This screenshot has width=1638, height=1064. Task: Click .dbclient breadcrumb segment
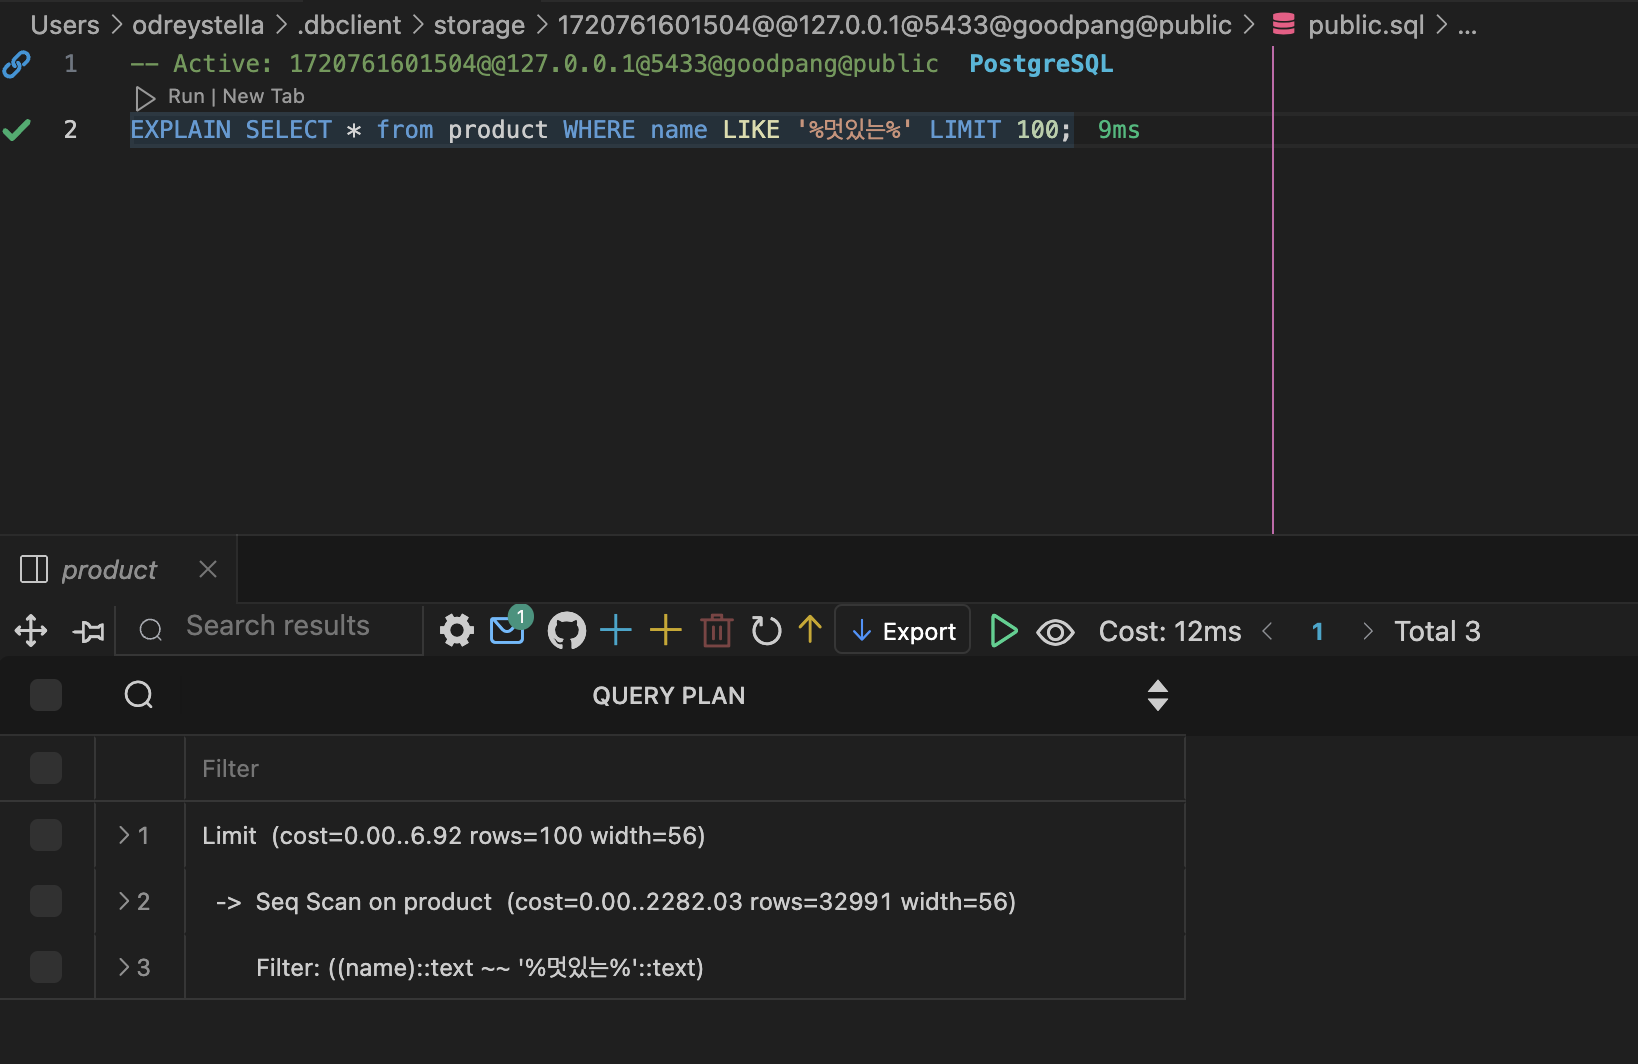point(349,25)
